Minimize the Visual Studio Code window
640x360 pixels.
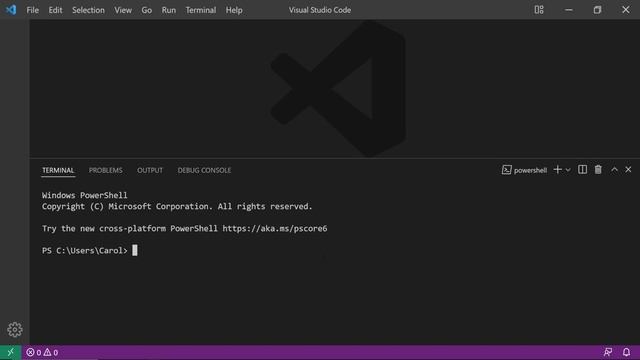569,10
